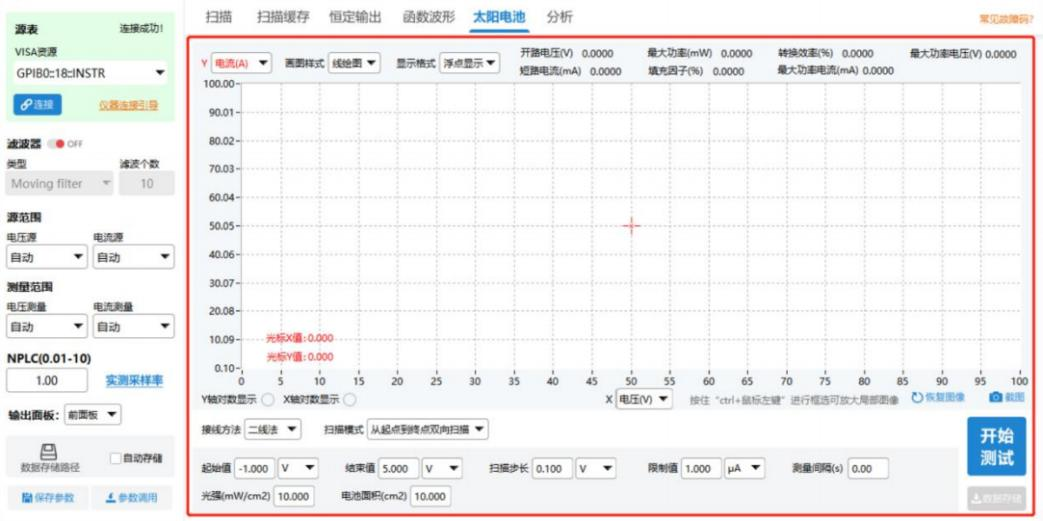The image size is (1043, 521).
Task: Click the 滤波个数 field showing 10
Action: [x=146, y=184]
